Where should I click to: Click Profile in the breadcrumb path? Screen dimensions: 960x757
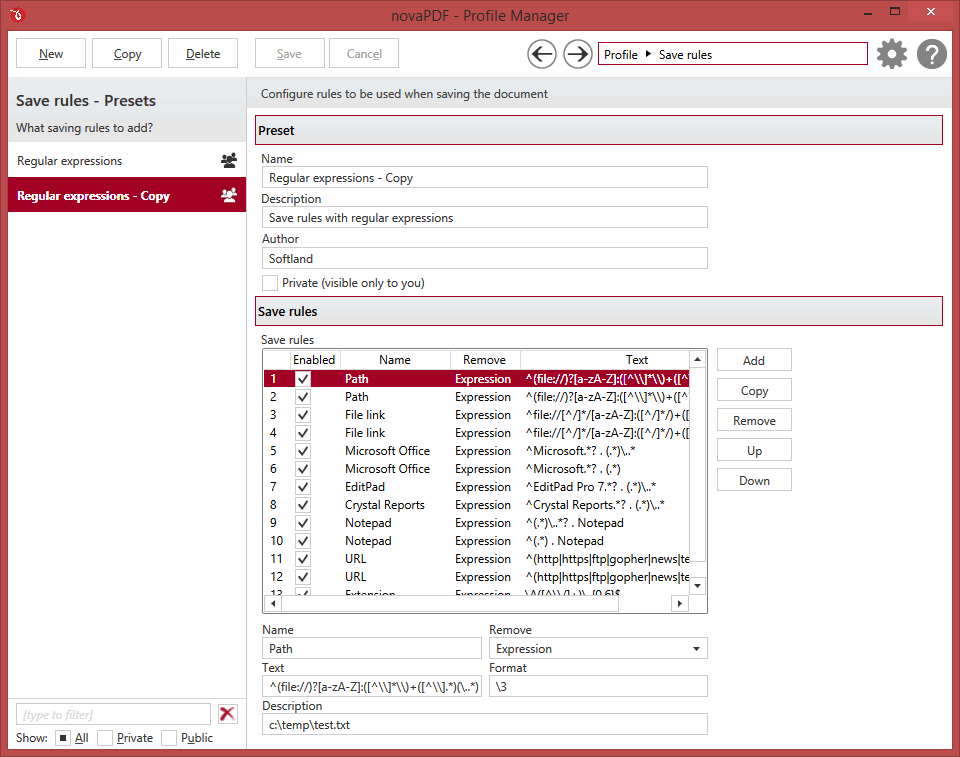621,55
